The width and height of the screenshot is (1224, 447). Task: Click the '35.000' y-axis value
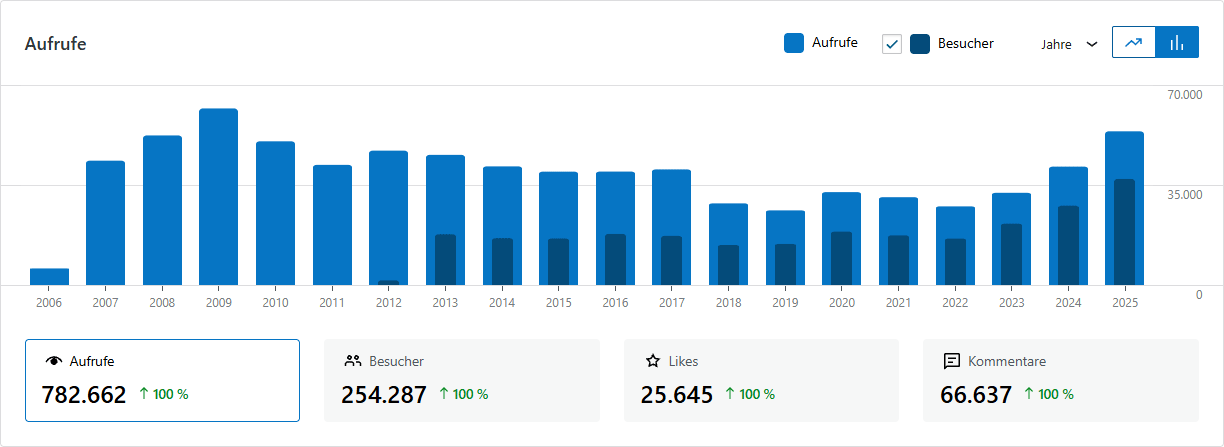[x=1185, y=194]
